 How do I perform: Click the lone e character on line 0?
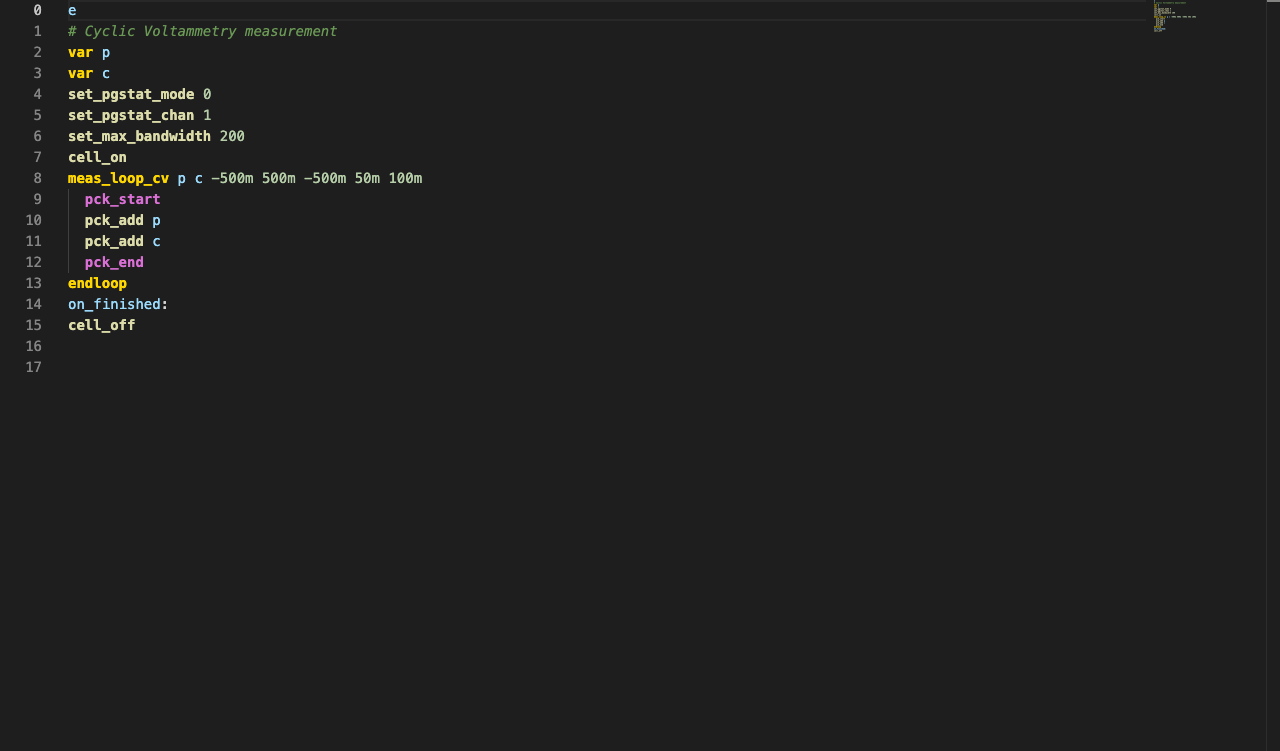coord(71,10)
